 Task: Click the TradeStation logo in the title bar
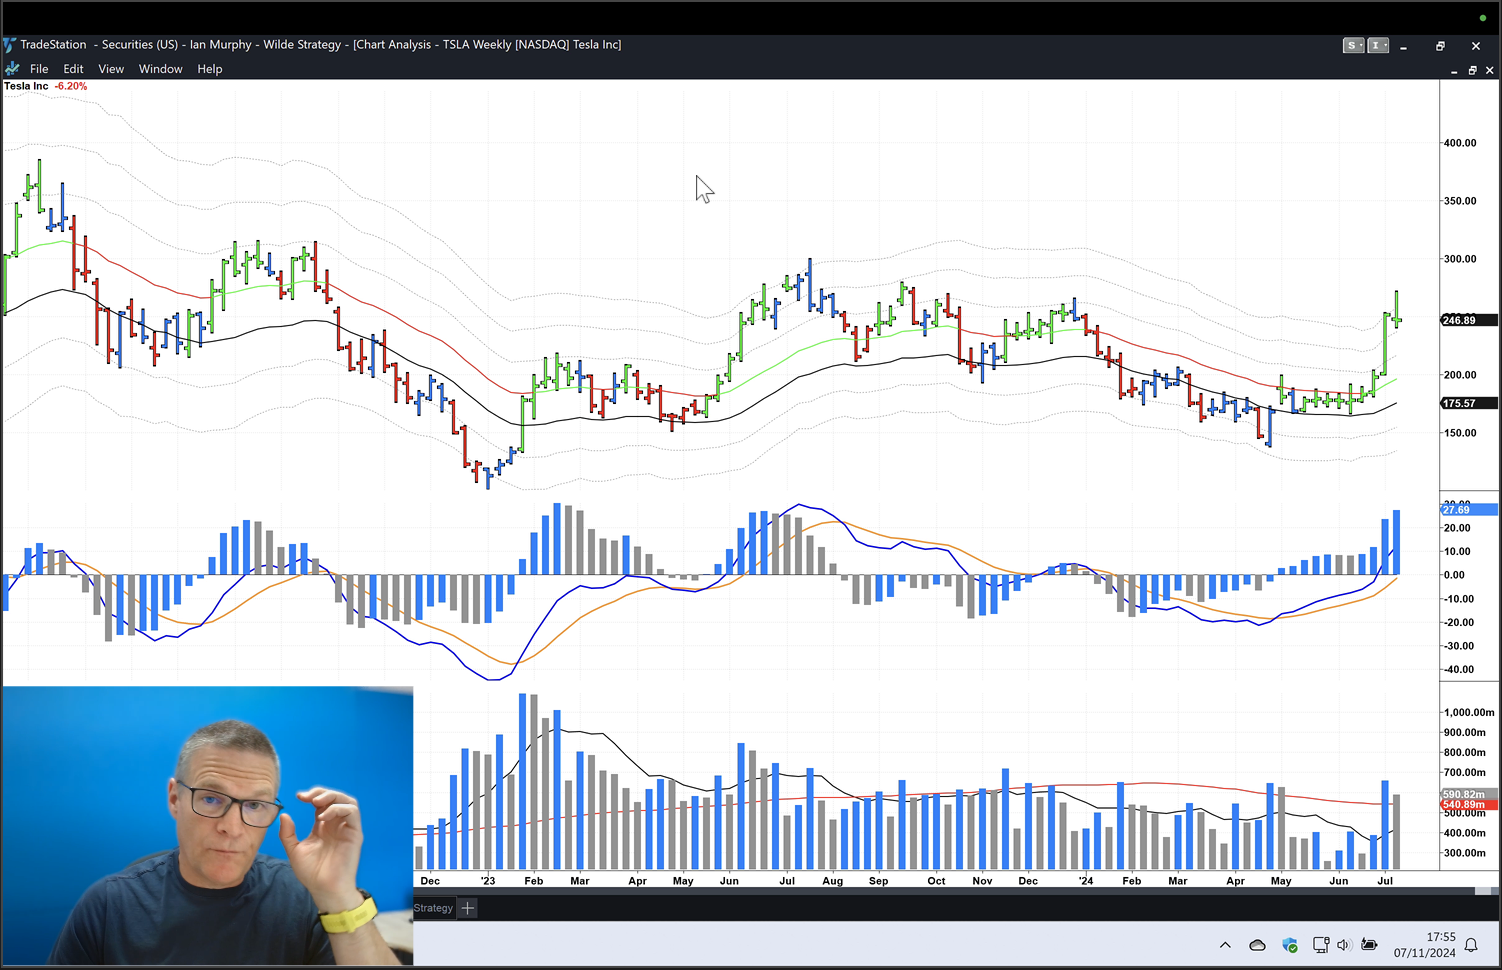9,44
